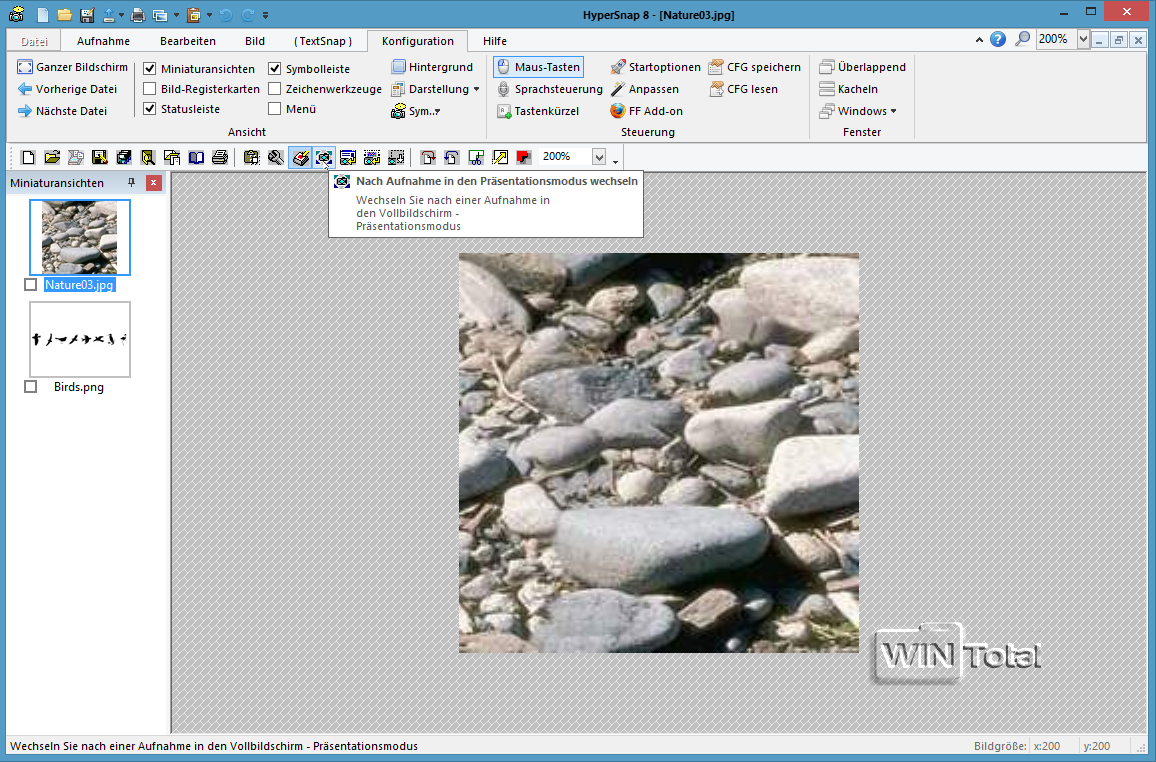Screen dimensions: 1156x762
Task: Uncheck the Miniaturansichten checkbox
Action: [150, 69]
